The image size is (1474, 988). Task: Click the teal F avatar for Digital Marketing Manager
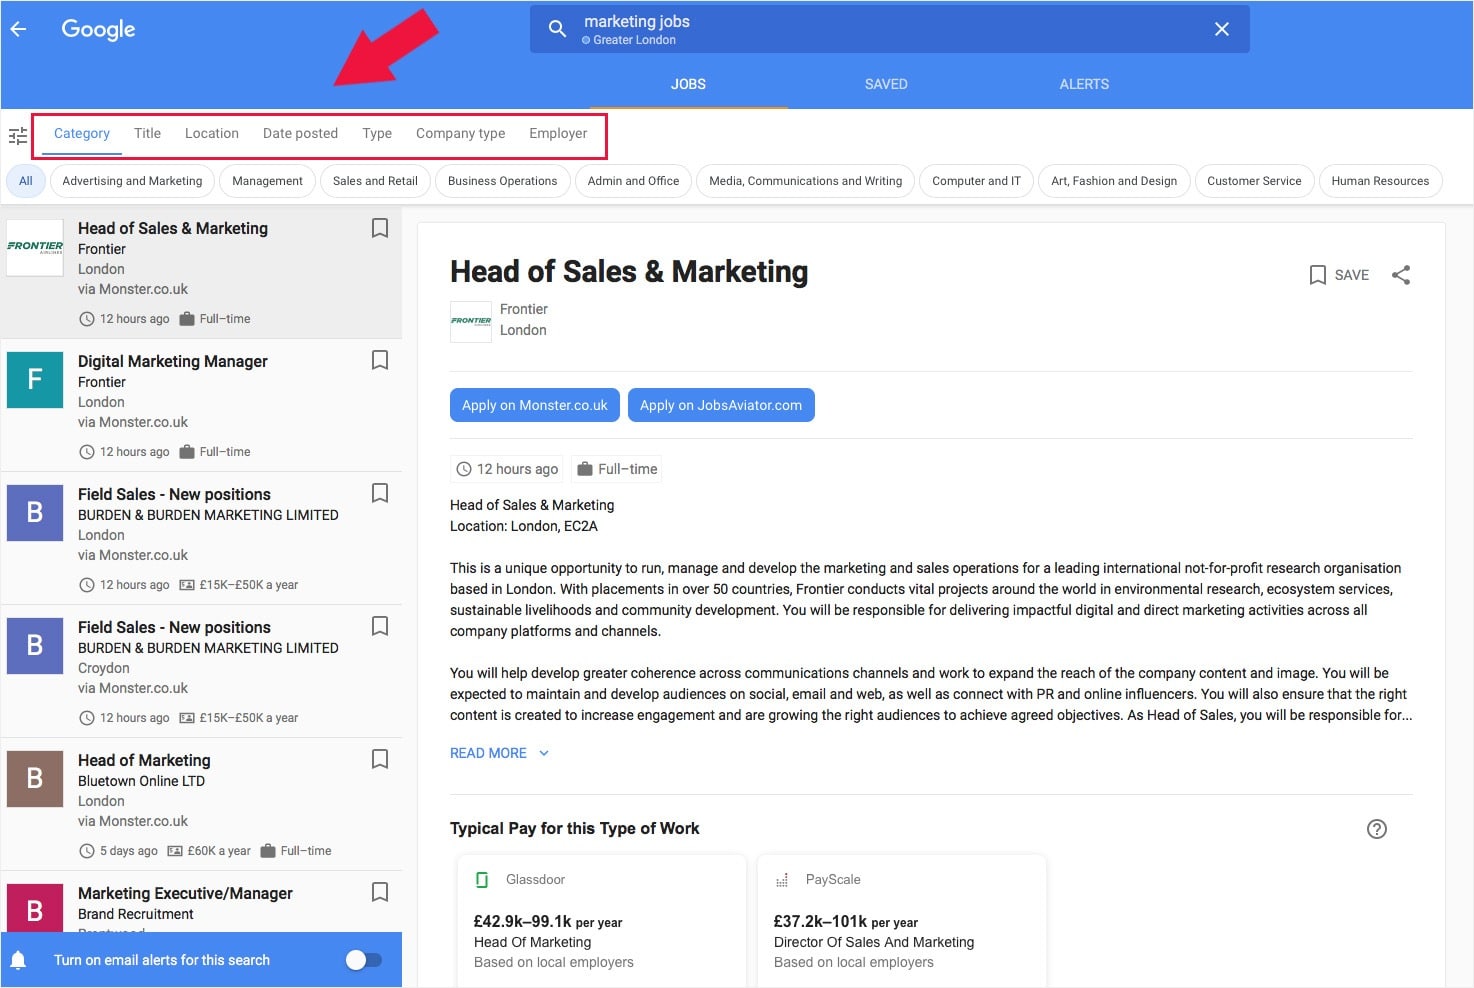coord(35,379)
